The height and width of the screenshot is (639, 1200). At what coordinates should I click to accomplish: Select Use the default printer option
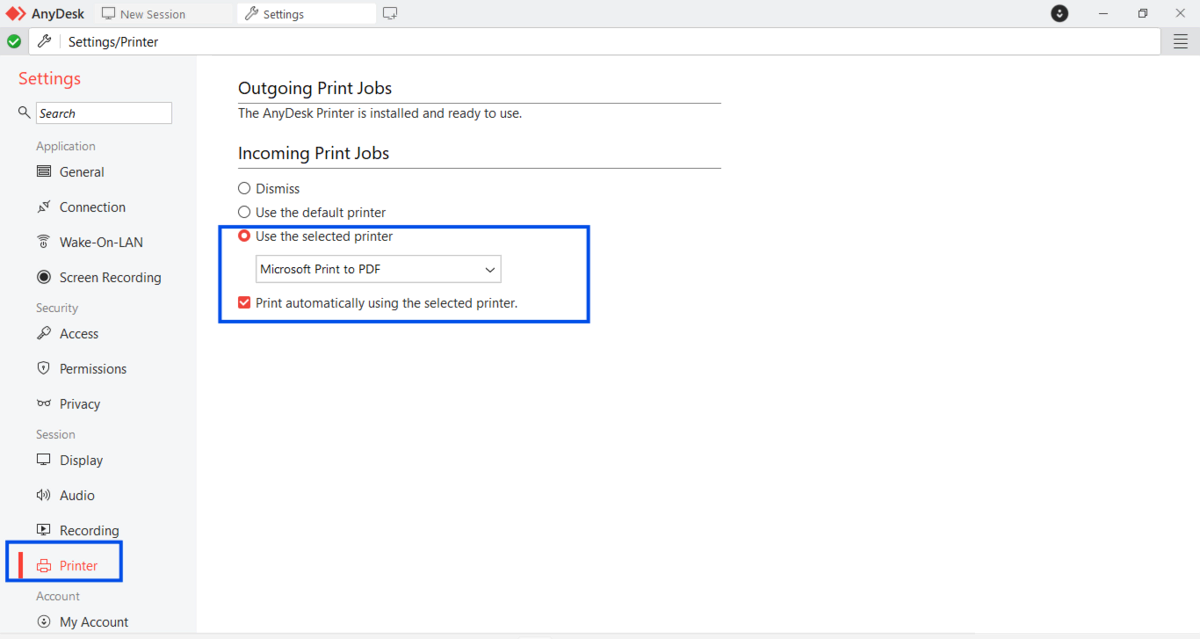(244, 212)
